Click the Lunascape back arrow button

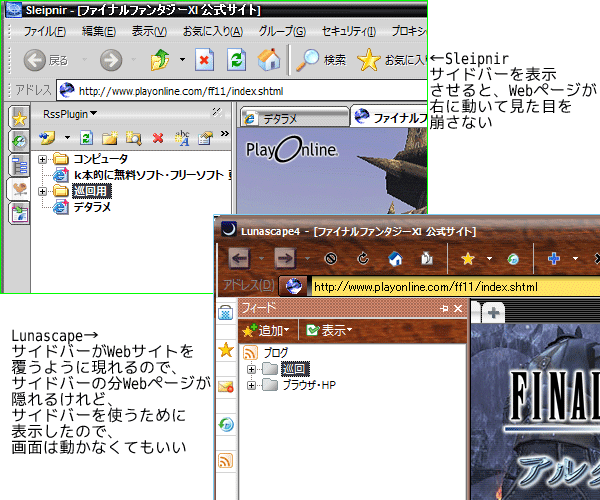point(240,259)
